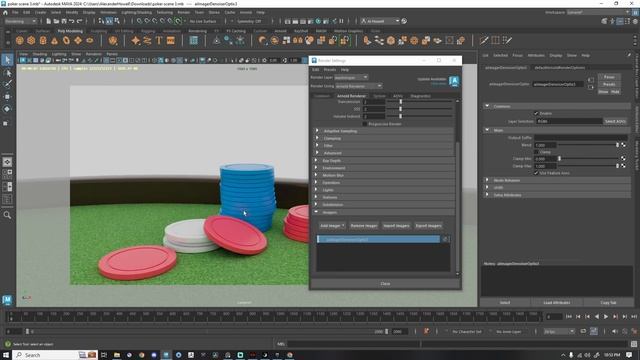Click the Layer Selection input field

point(569,121)
